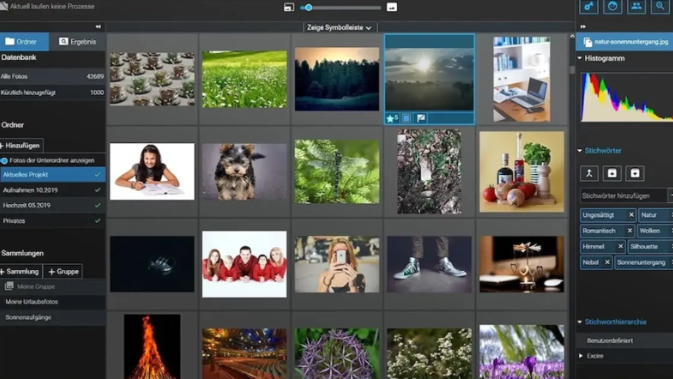Open the people group icon
The width and height of the screenshot is (673, 379).
pyautogui.click(x=636, y=6)
